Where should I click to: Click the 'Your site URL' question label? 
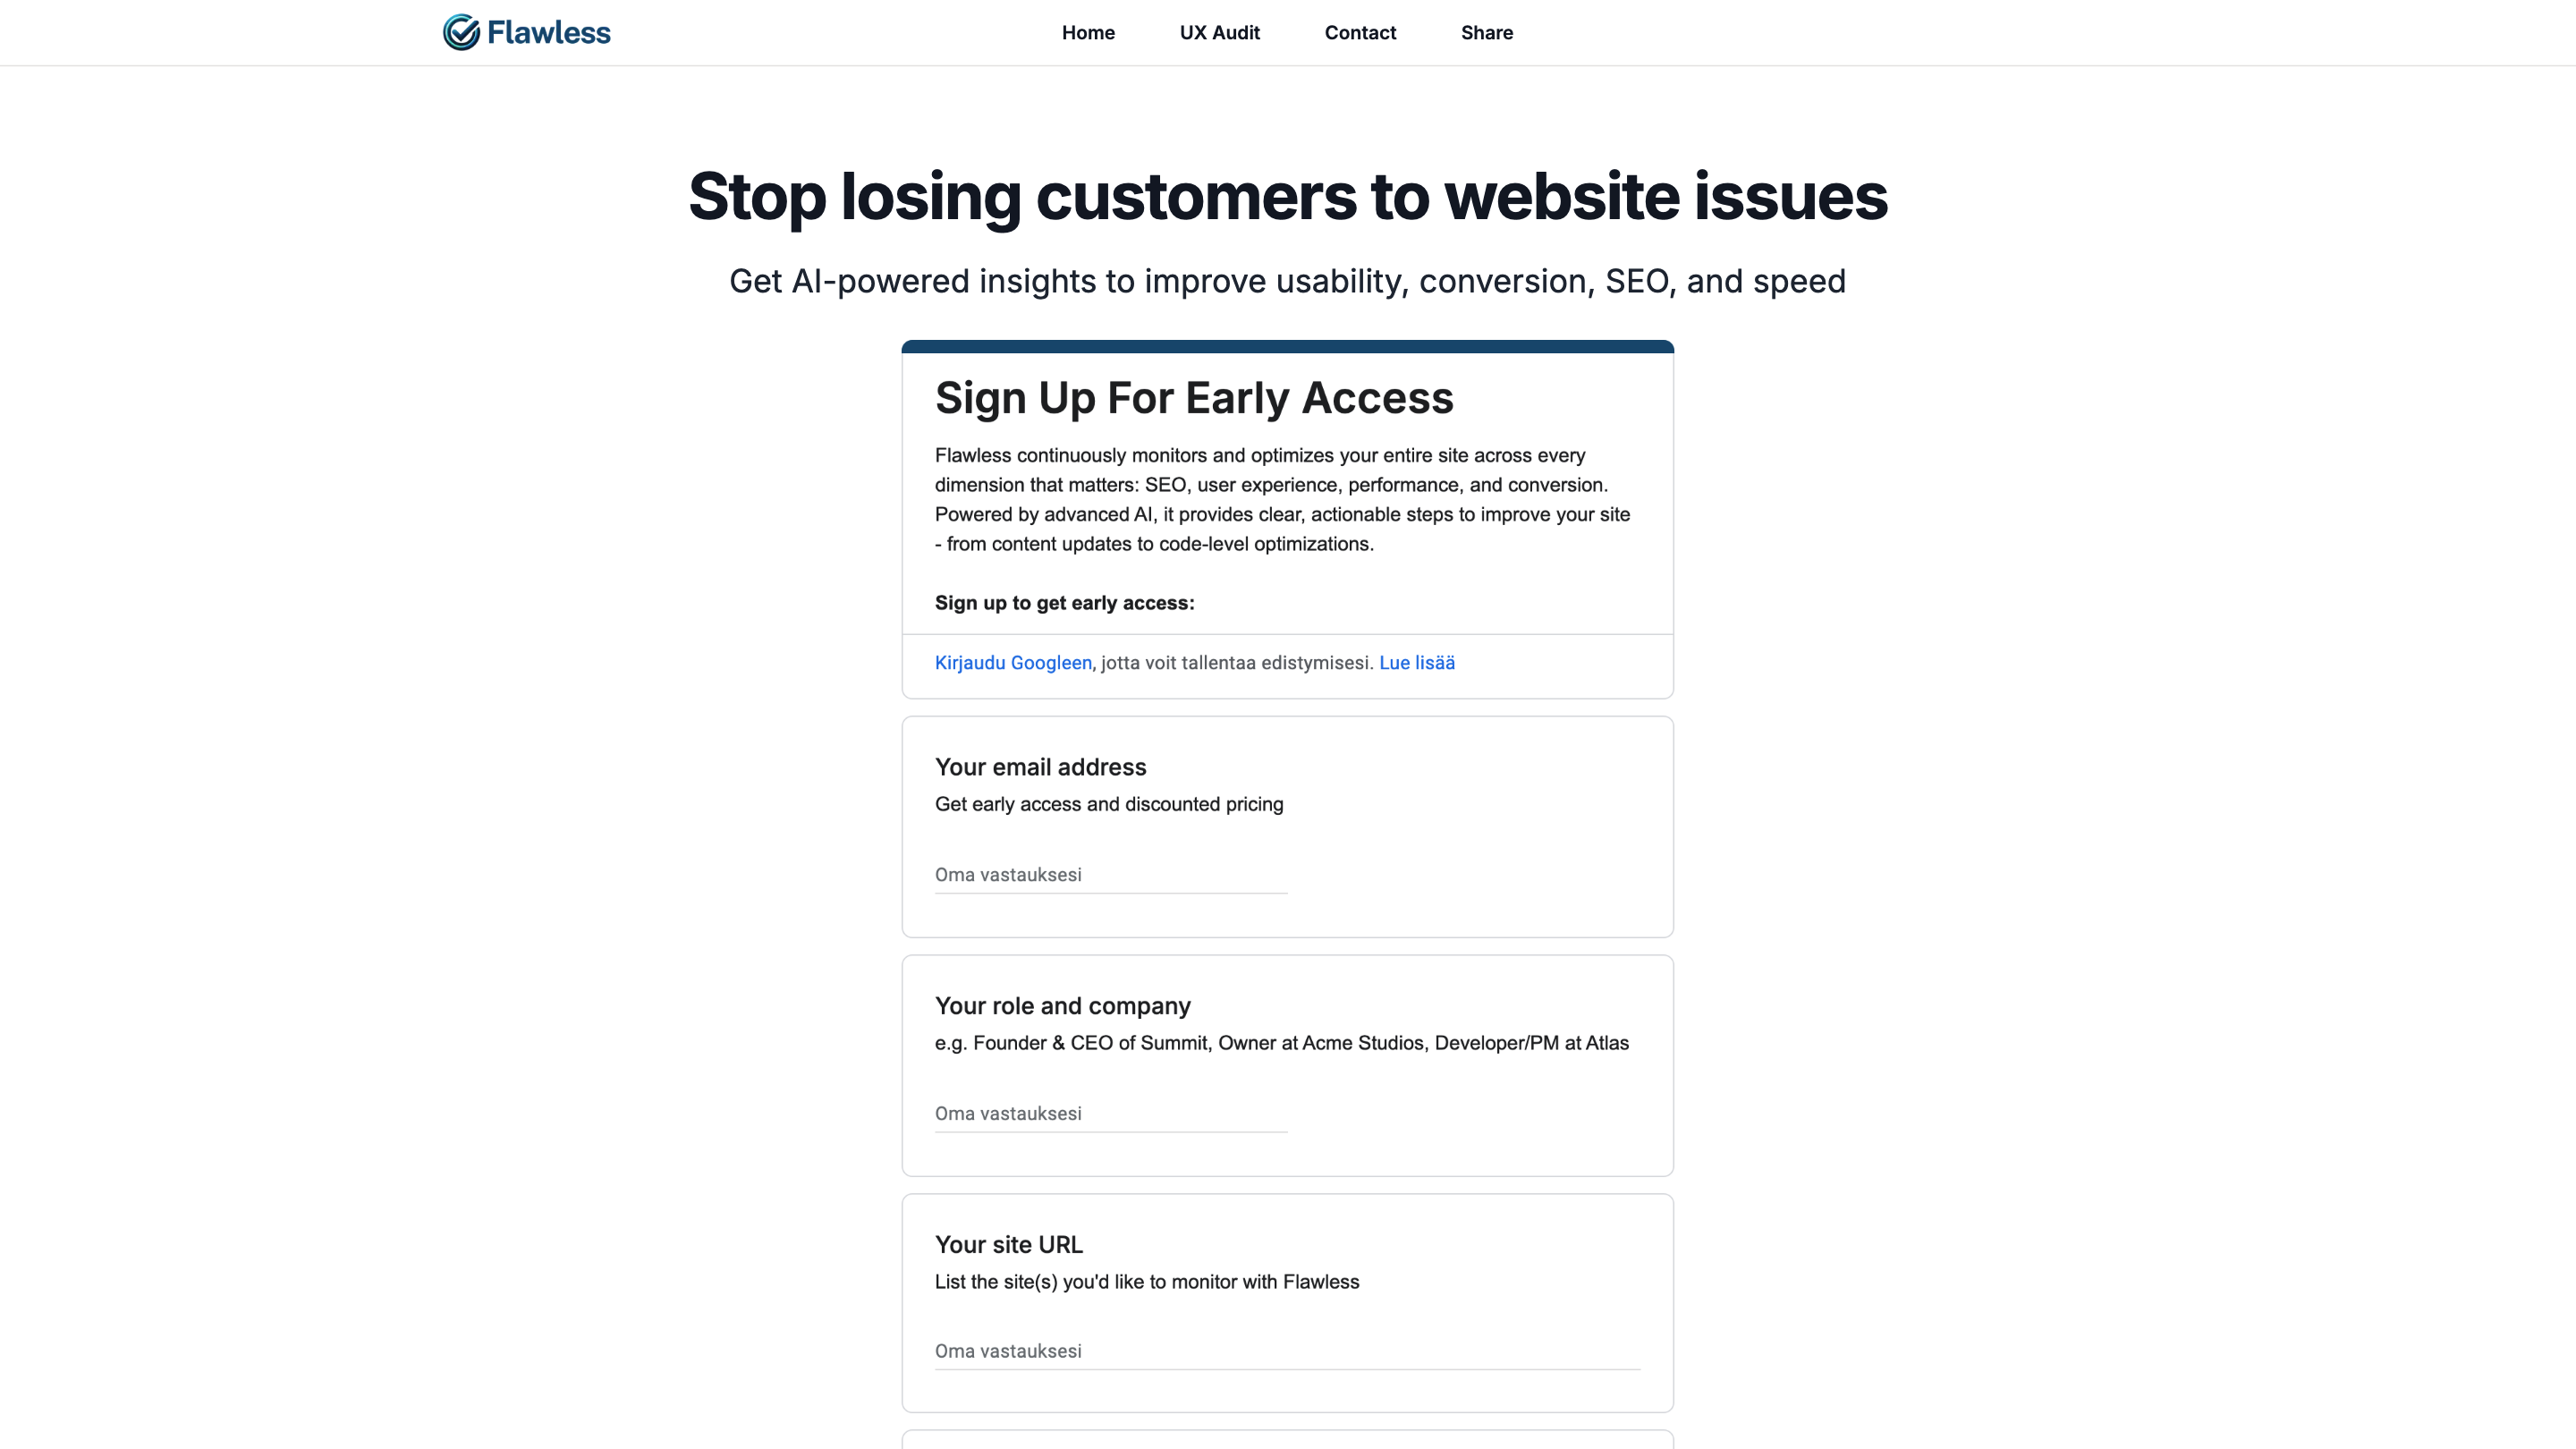(1008, 1245)
